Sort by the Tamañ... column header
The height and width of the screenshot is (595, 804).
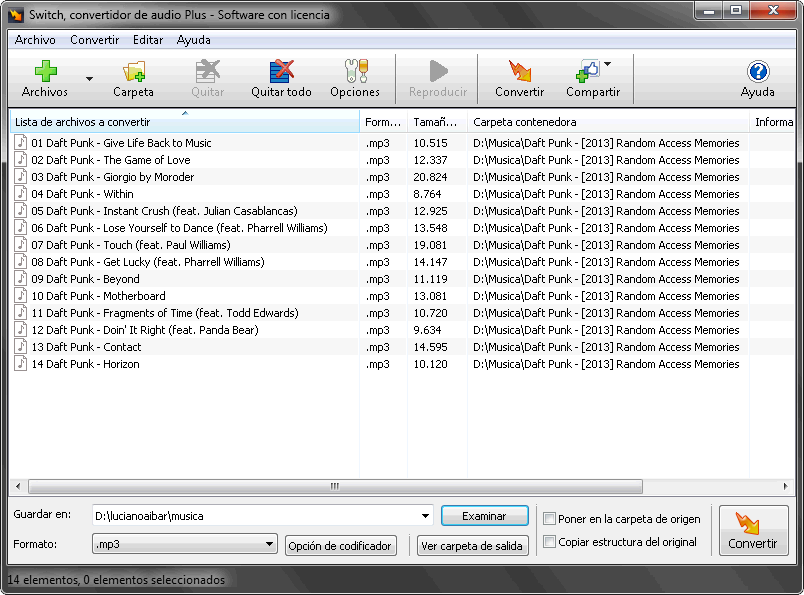tap(437, 122)
